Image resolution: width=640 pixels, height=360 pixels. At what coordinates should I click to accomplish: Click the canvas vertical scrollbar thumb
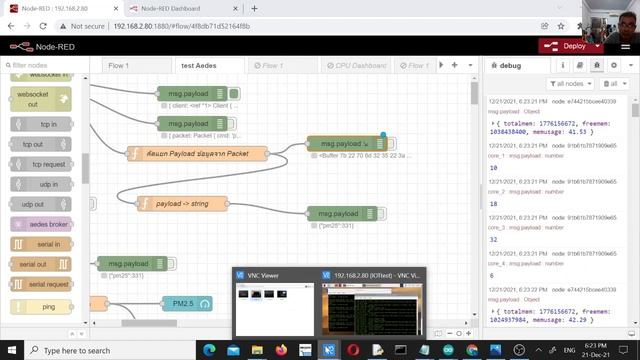tap(474, 93)
